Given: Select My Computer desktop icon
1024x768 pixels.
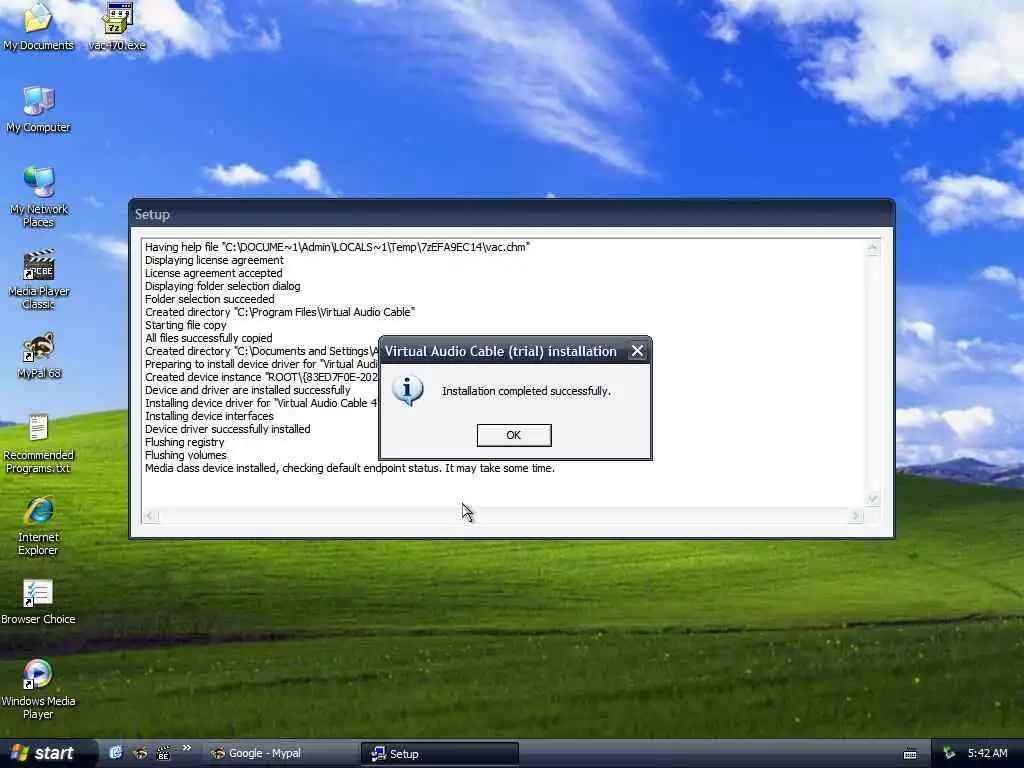Looking at the screenshot, I should point(39,110).
